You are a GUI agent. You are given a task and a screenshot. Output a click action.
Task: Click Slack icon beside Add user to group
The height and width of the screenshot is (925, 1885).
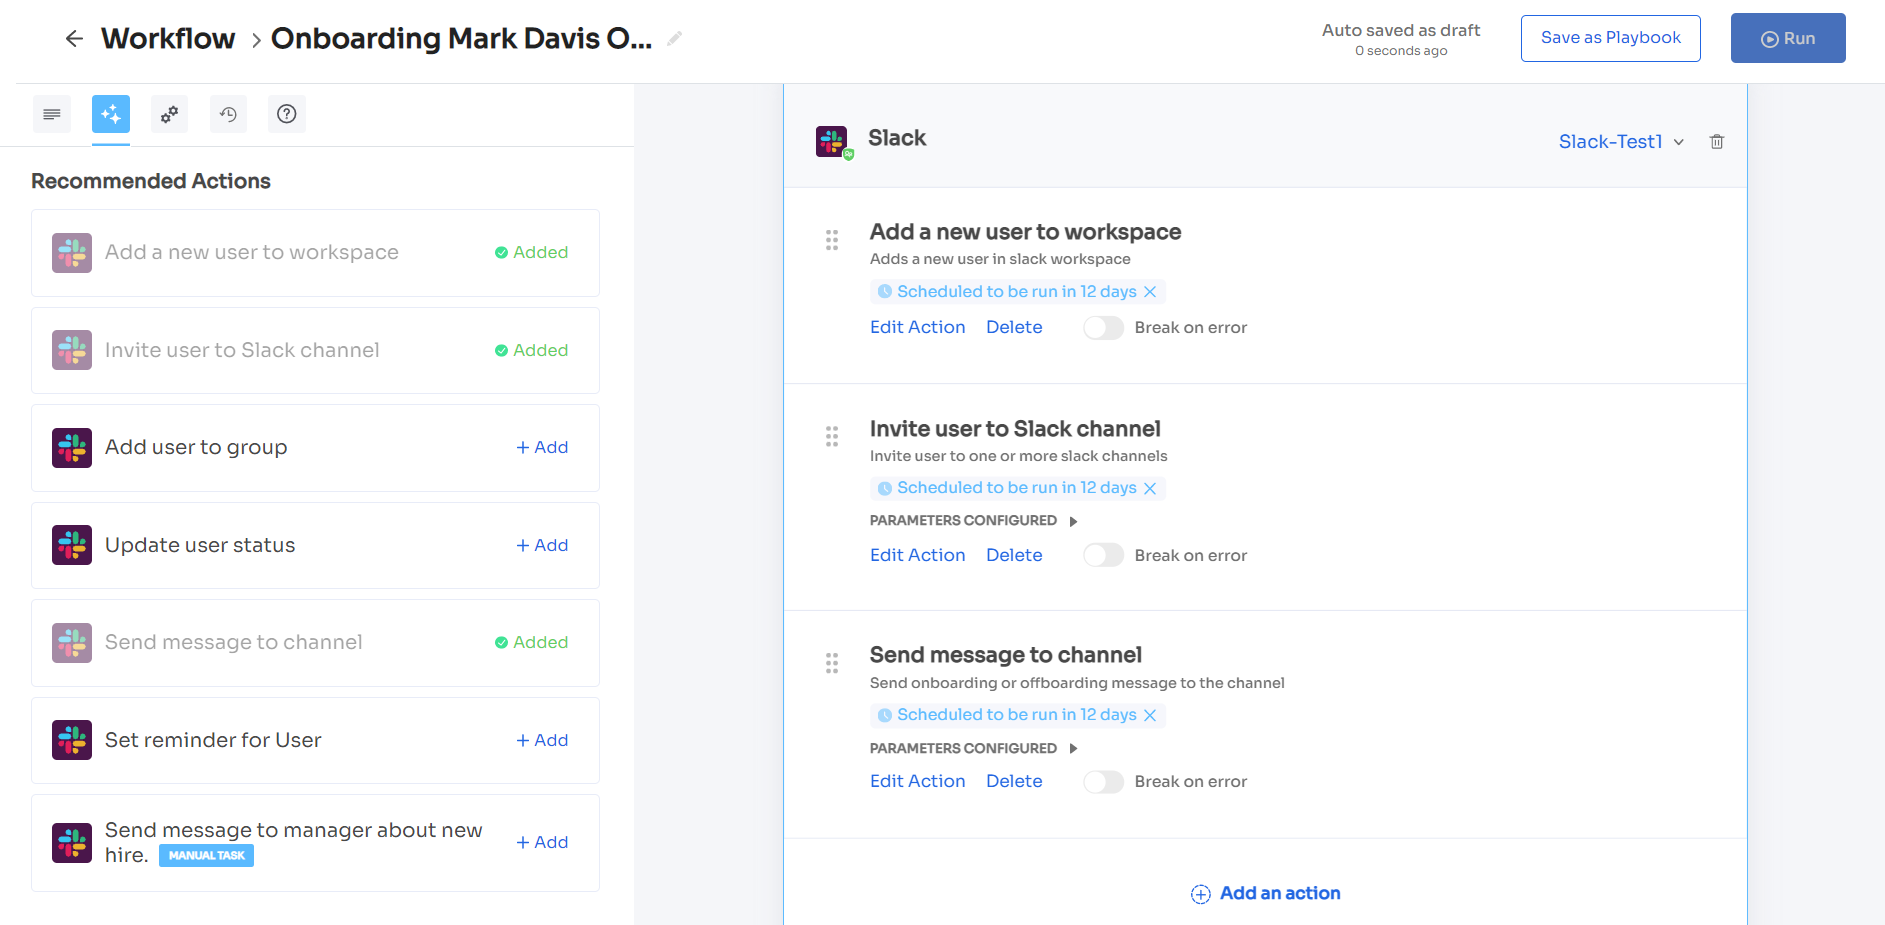click(x=72, y=448)
